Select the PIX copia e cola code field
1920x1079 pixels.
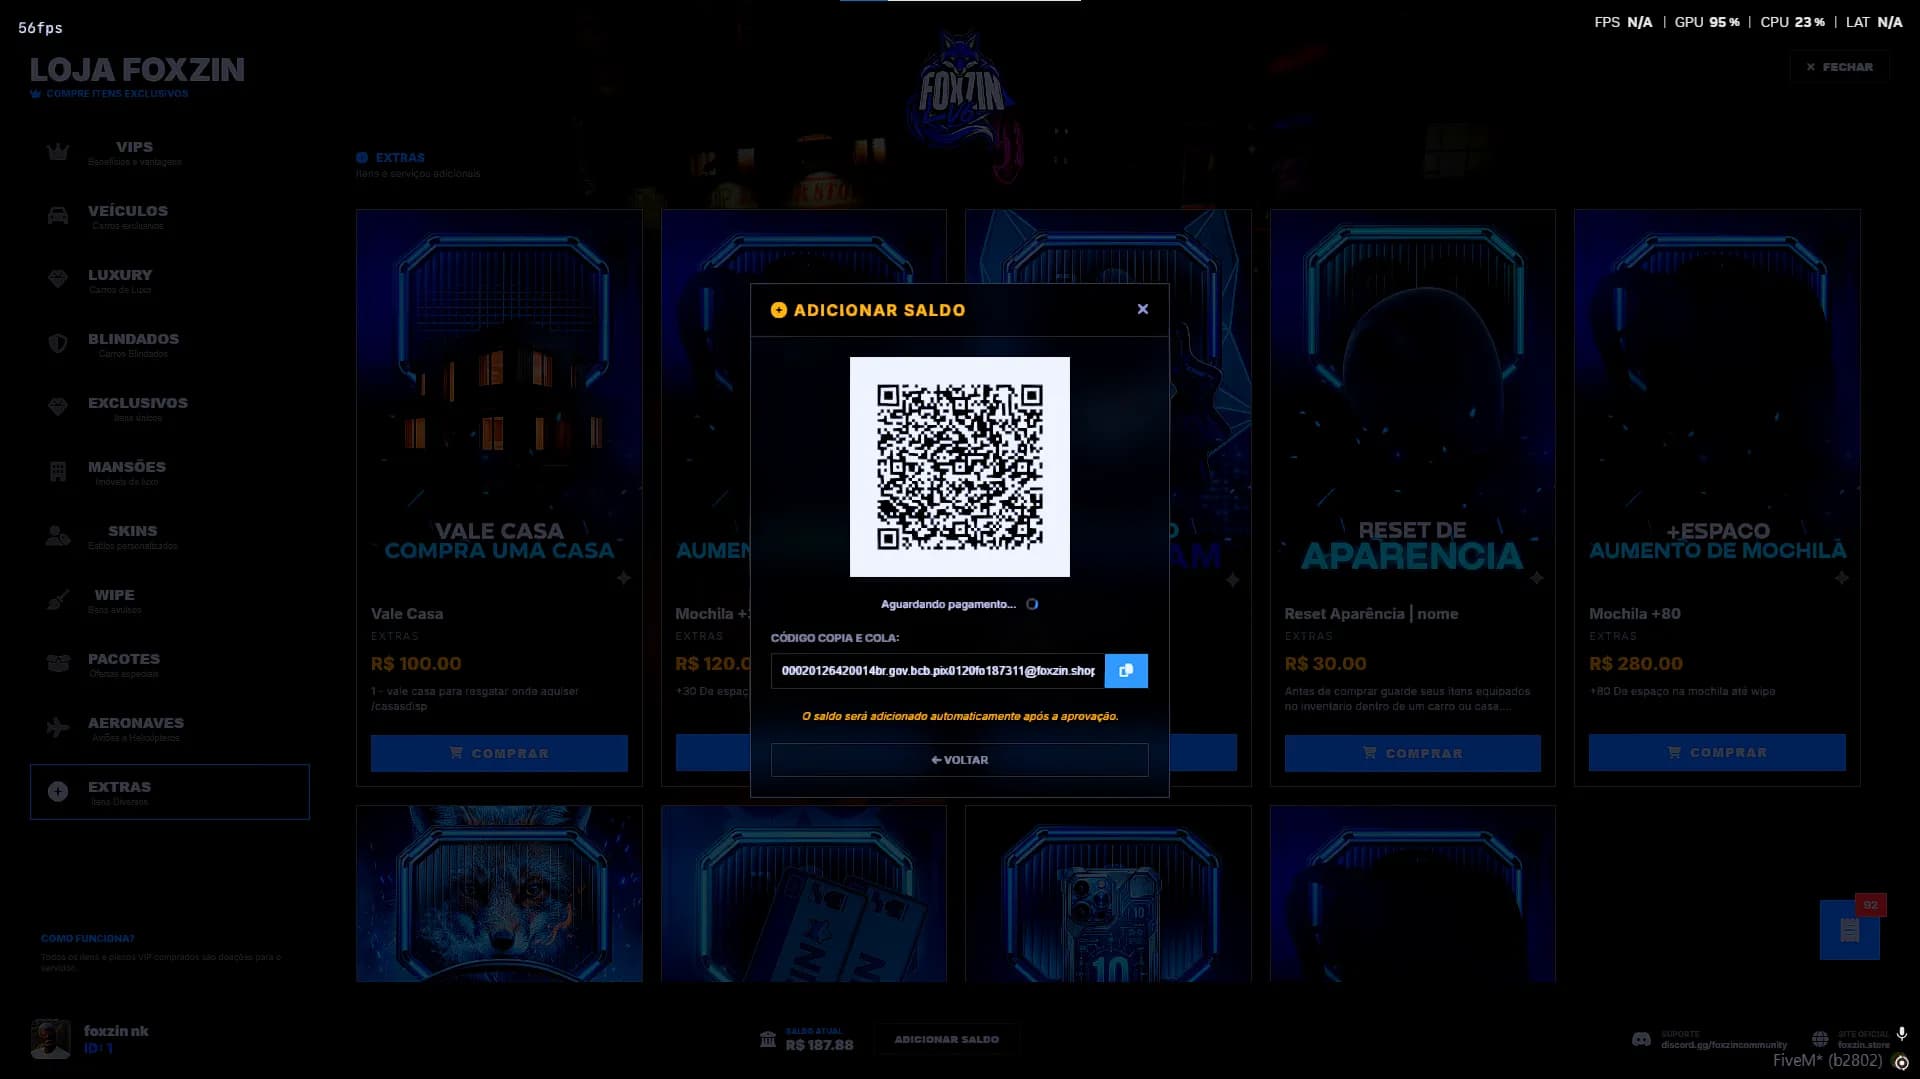point(937,671)
